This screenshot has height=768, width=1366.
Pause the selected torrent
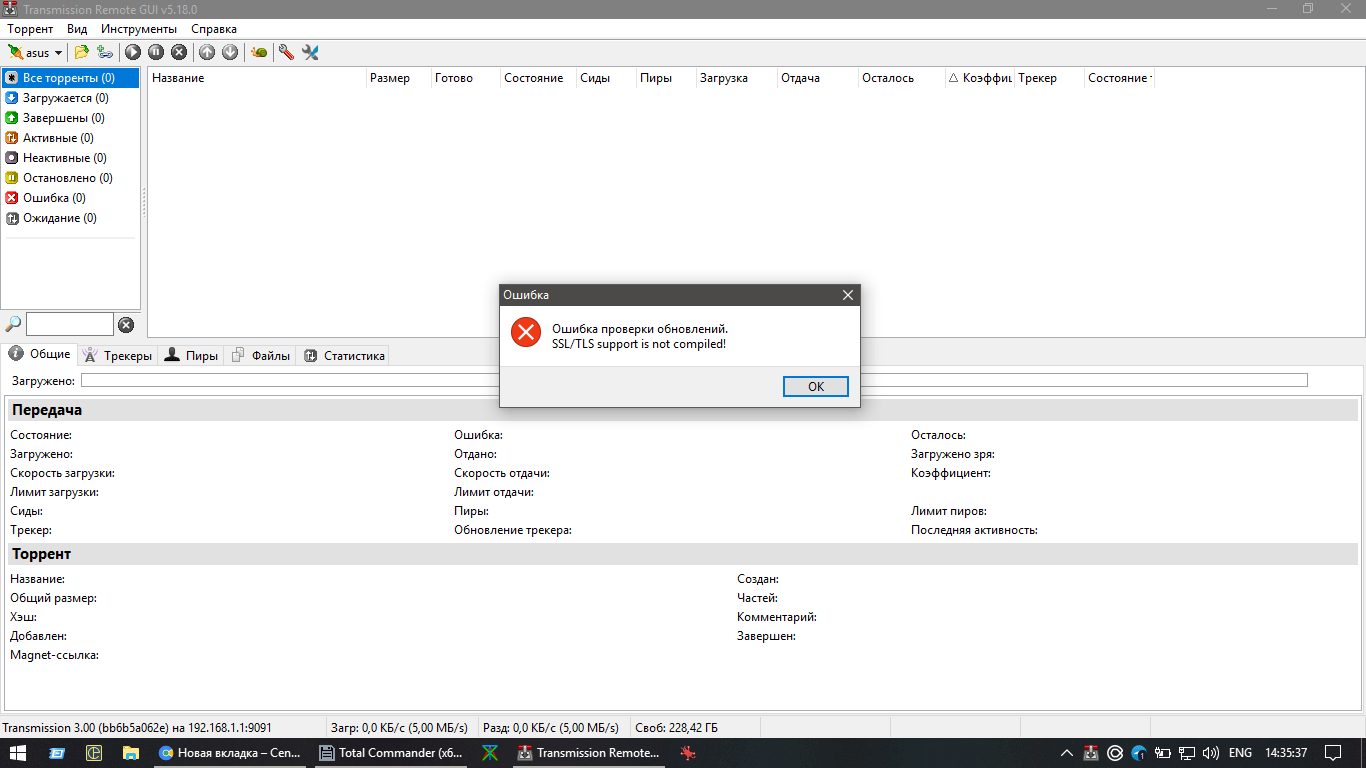(x=157, y=52)
